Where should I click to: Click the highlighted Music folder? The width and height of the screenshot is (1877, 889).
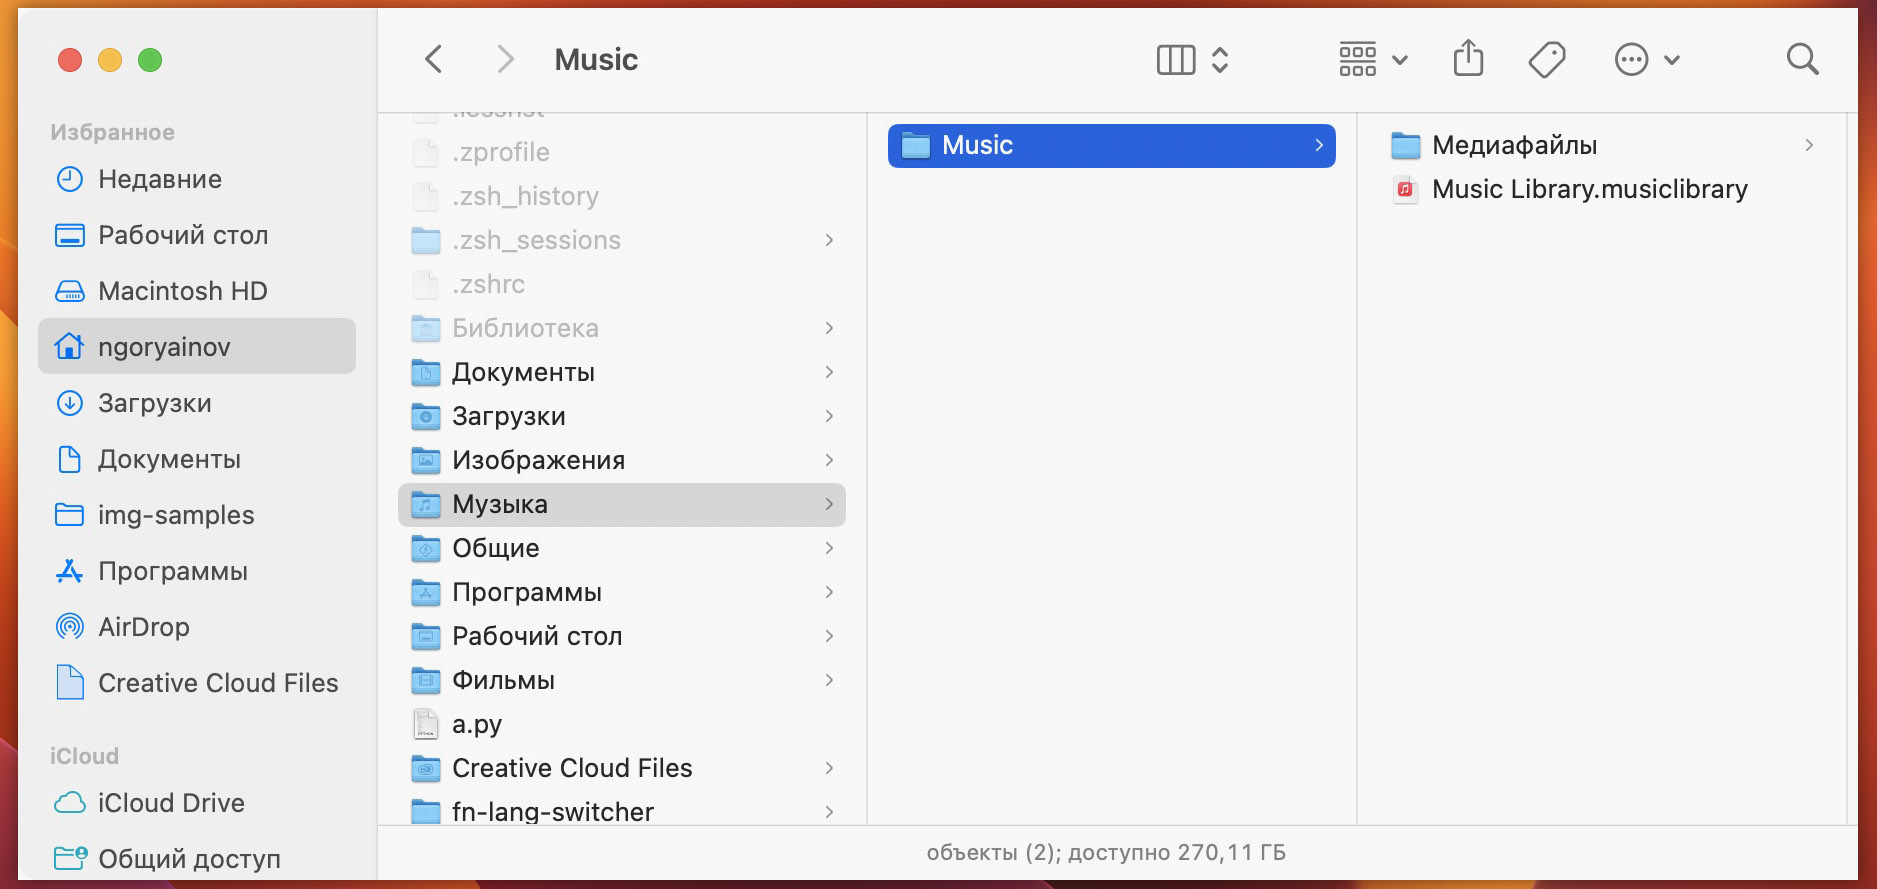pos(1110,146)
